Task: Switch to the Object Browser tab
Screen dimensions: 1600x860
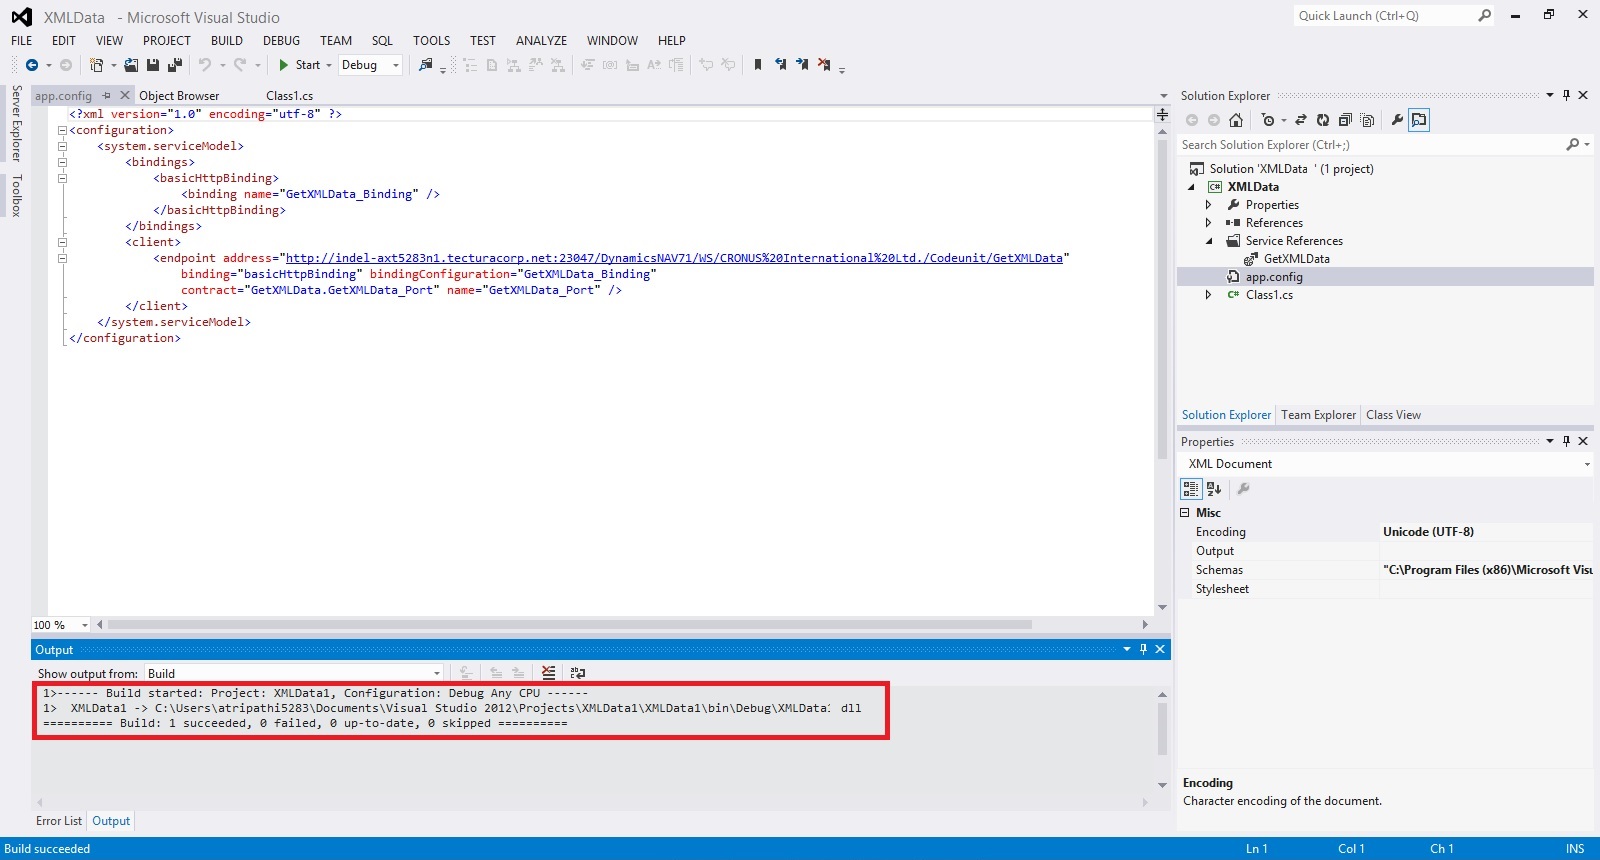Action: tap(179, 96)
